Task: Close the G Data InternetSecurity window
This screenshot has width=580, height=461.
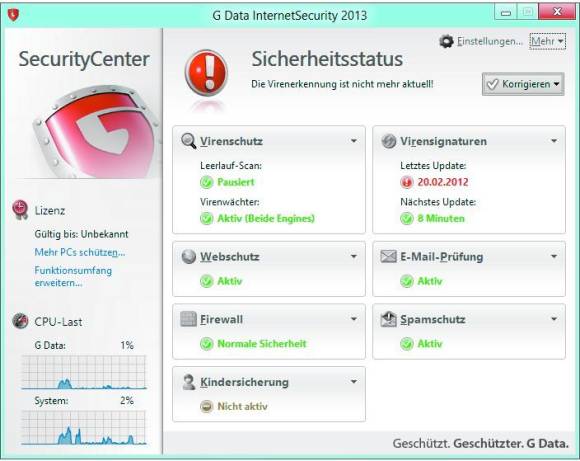Action: 557,12
